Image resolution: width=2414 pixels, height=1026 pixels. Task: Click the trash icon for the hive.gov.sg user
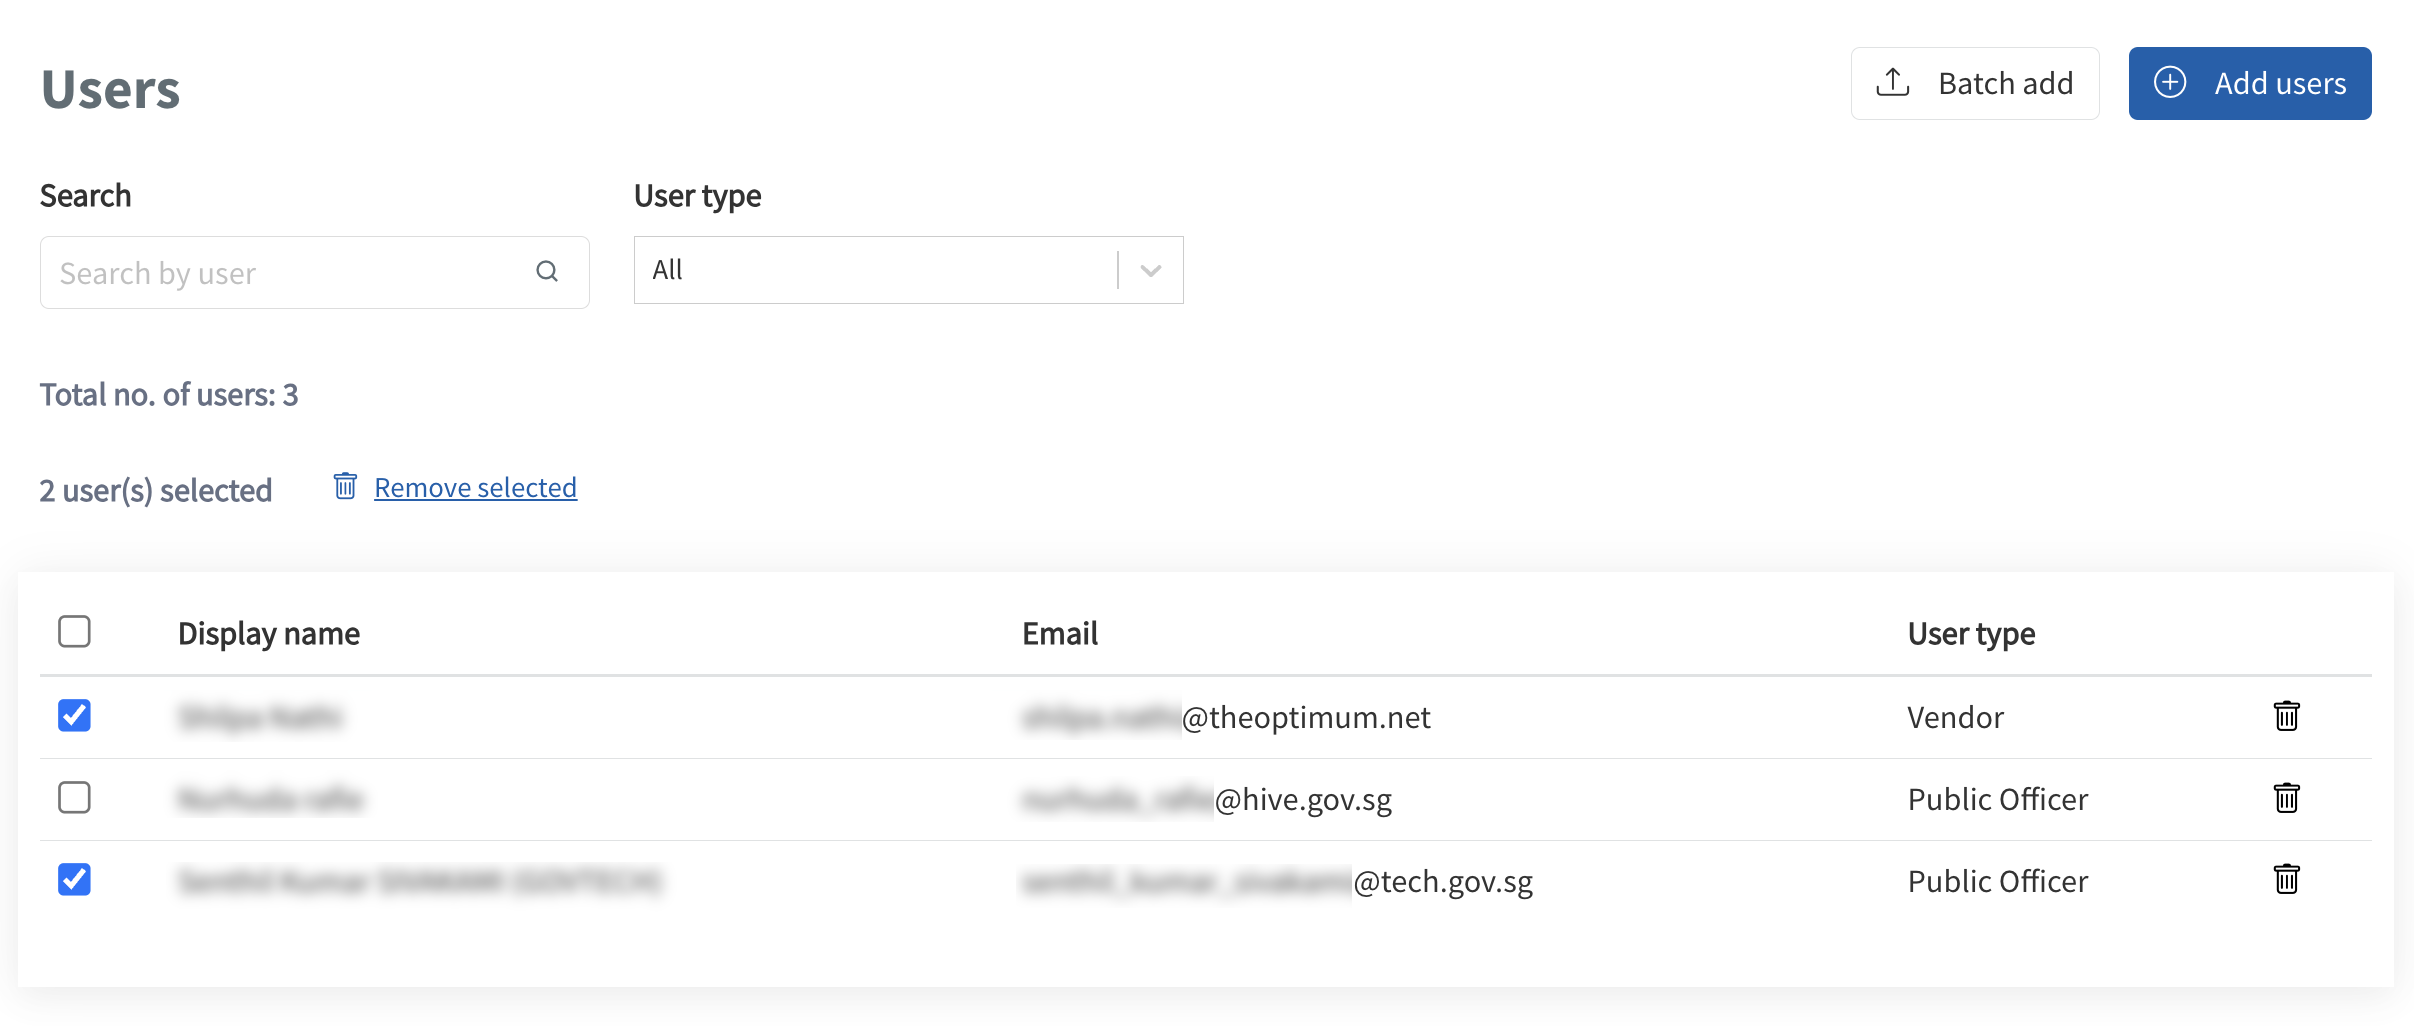[2287, 798]
